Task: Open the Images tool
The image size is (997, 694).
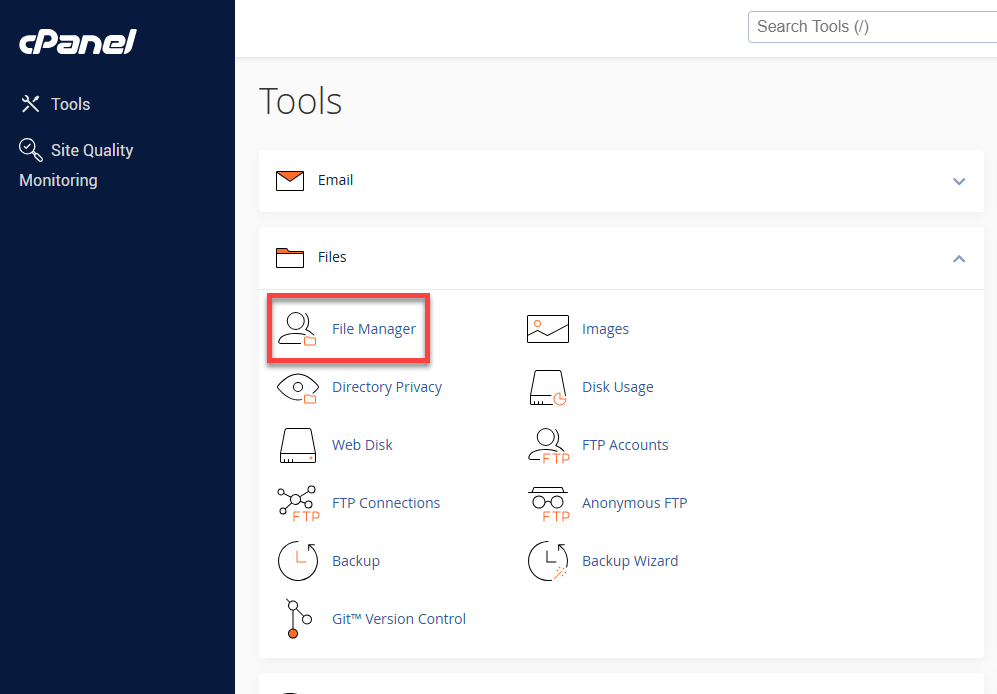Action: coord(604,328)
